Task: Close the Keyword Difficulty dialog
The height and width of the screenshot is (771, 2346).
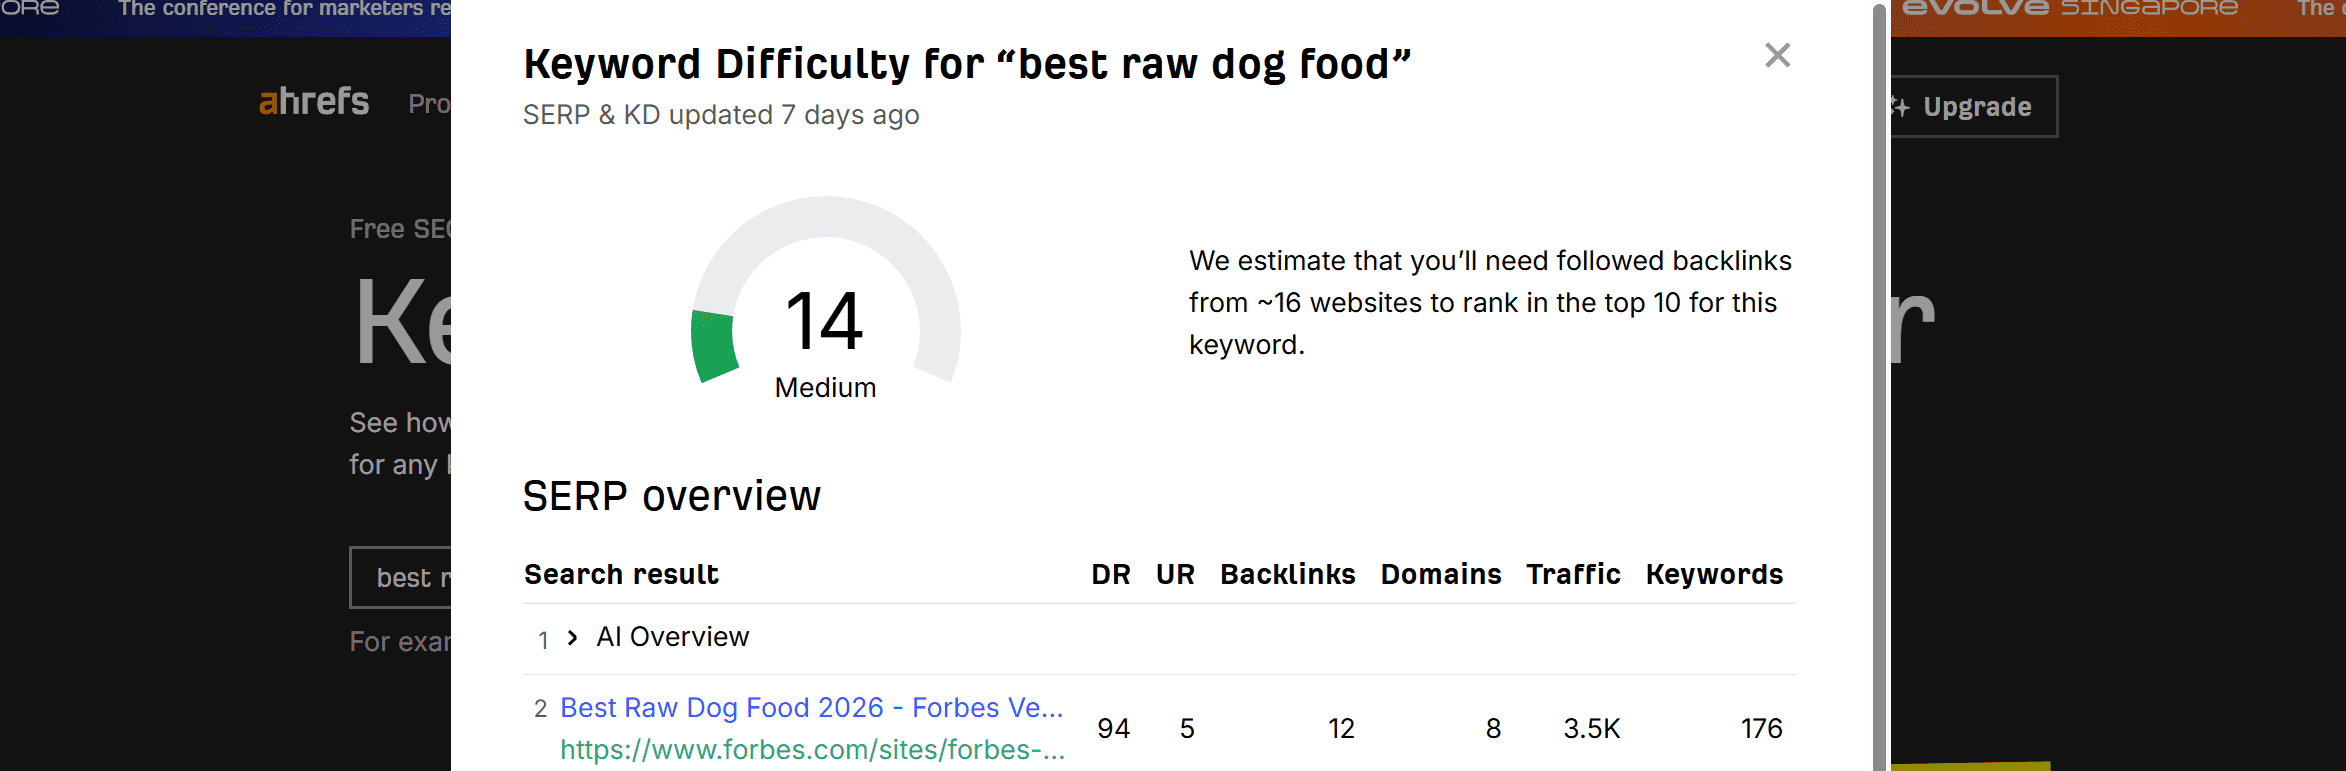Action: click(1777, 55)
